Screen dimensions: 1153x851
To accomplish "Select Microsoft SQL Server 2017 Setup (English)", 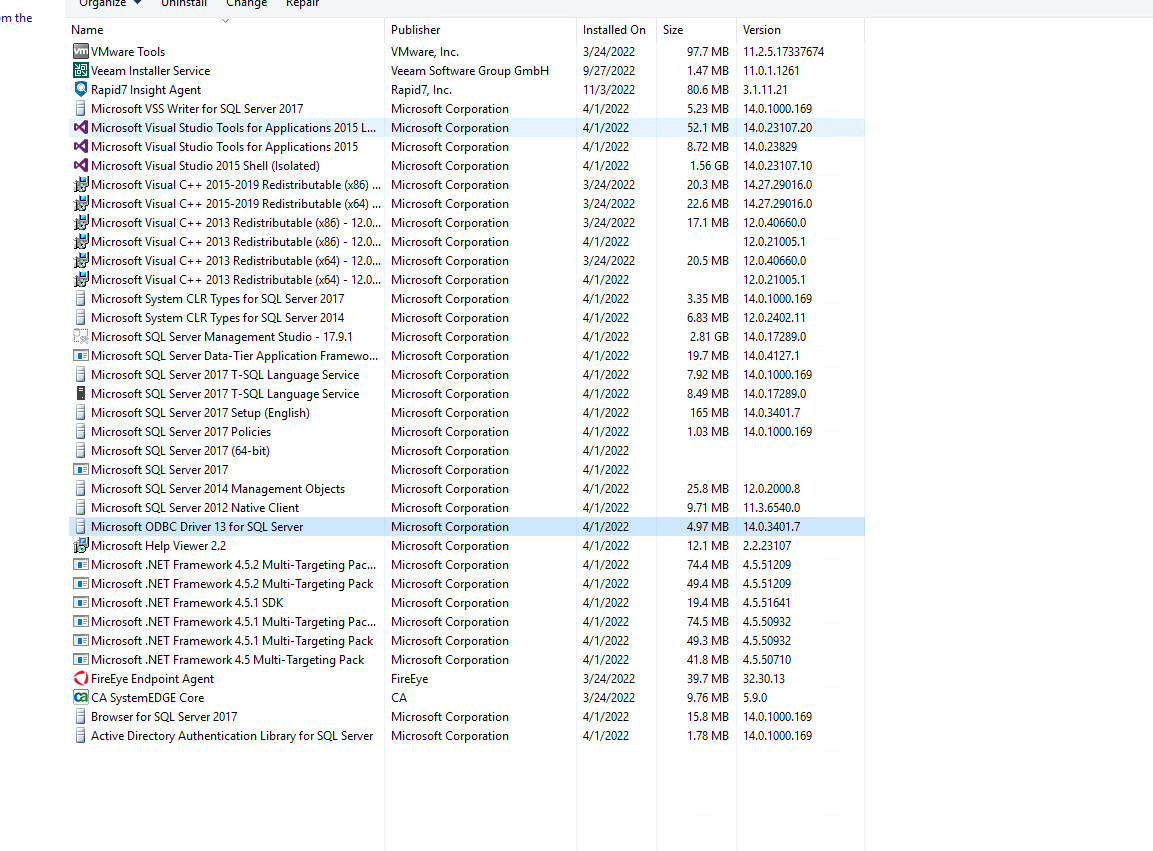I will point(467,413).
